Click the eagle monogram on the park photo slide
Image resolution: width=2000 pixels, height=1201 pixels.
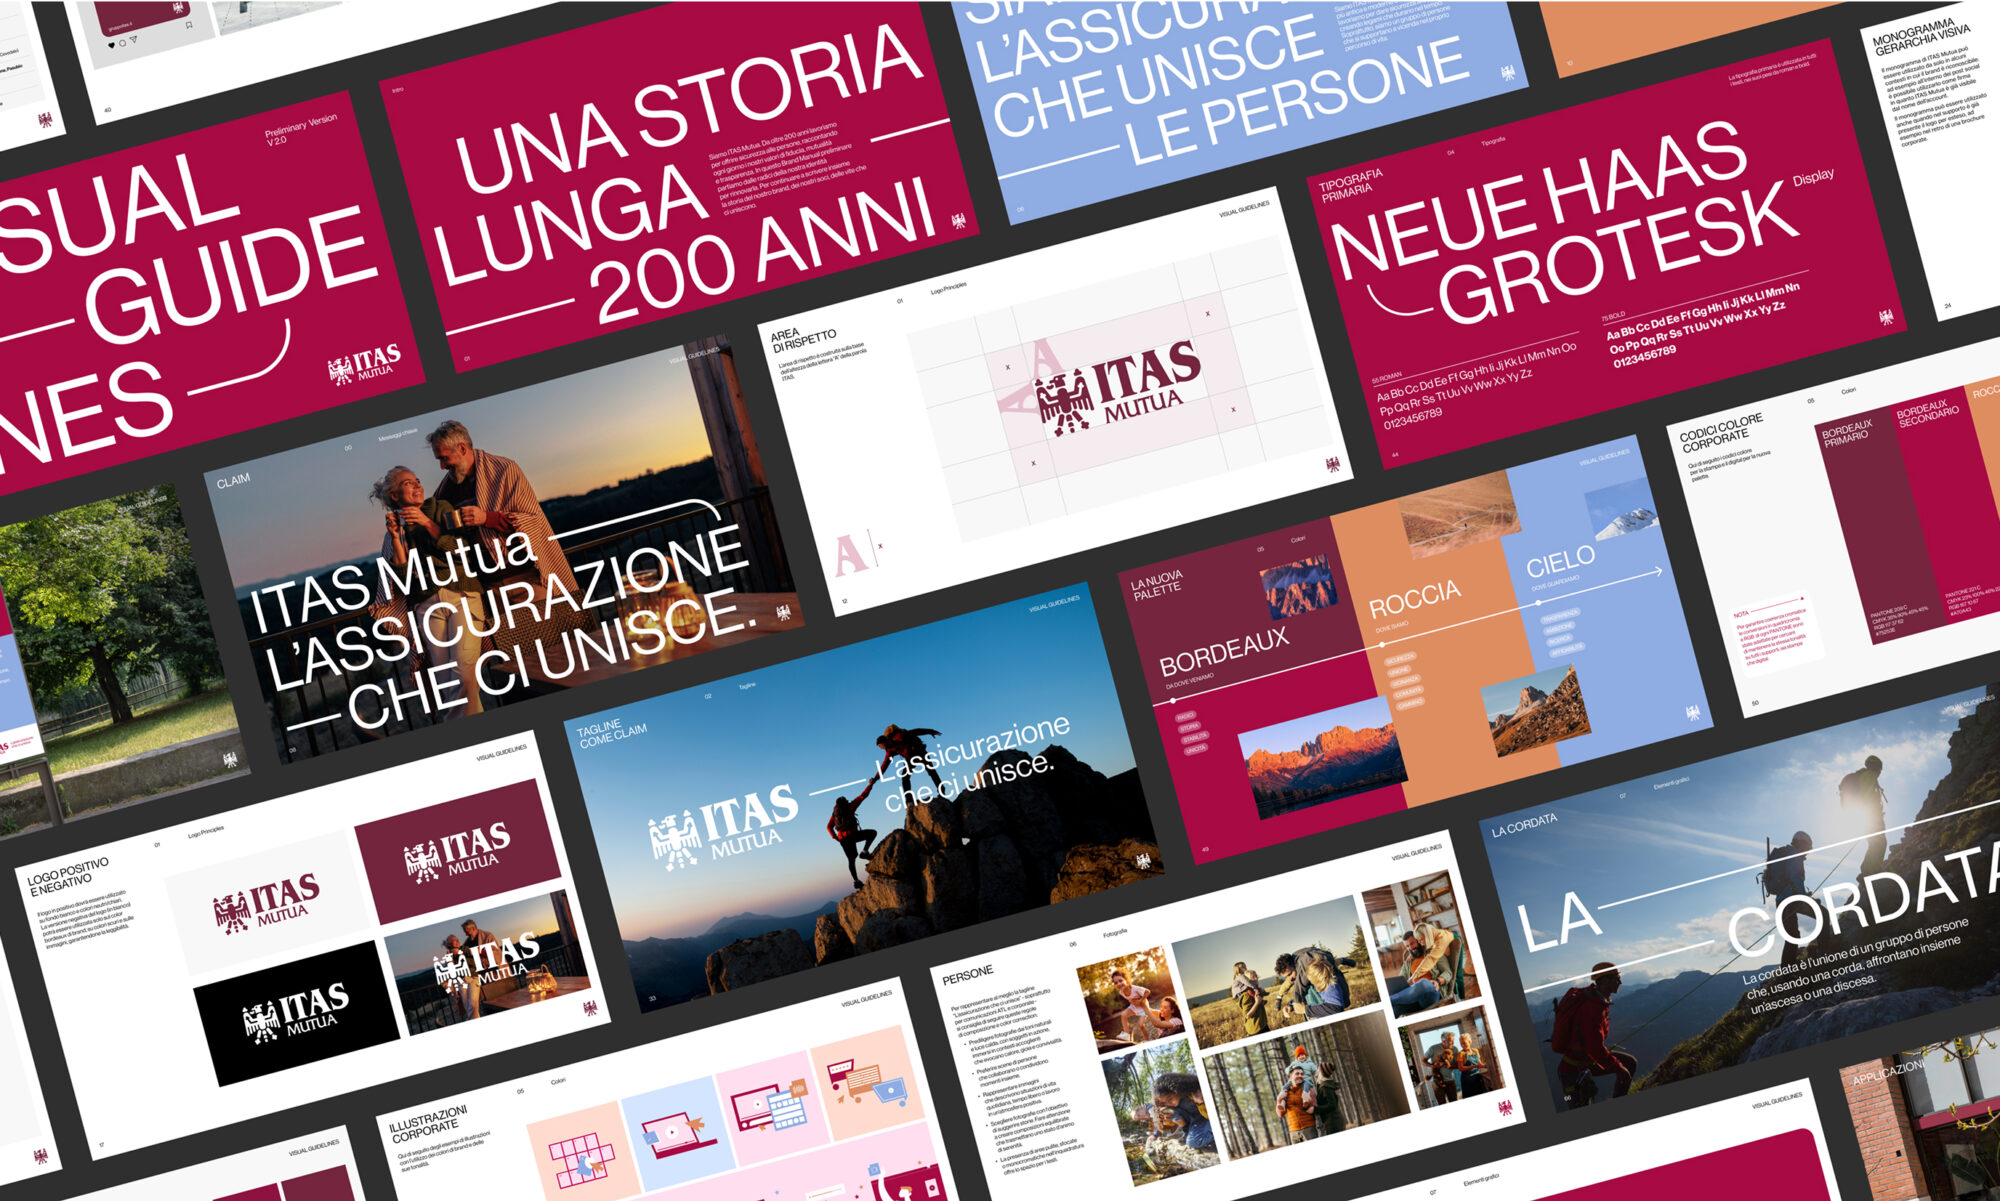tap(230, 759)
